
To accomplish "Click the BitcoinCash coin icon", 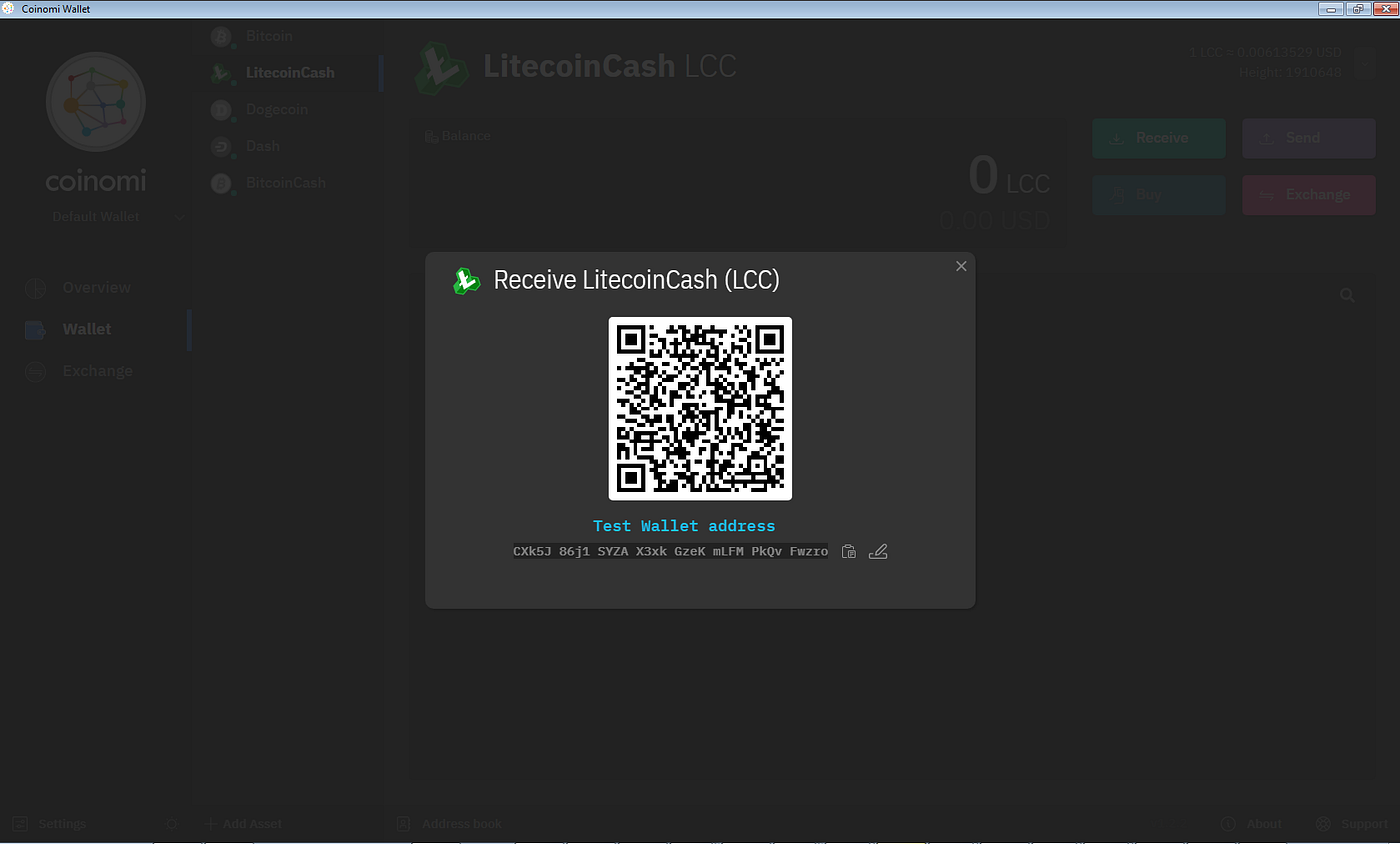I will tap(221, 184).
